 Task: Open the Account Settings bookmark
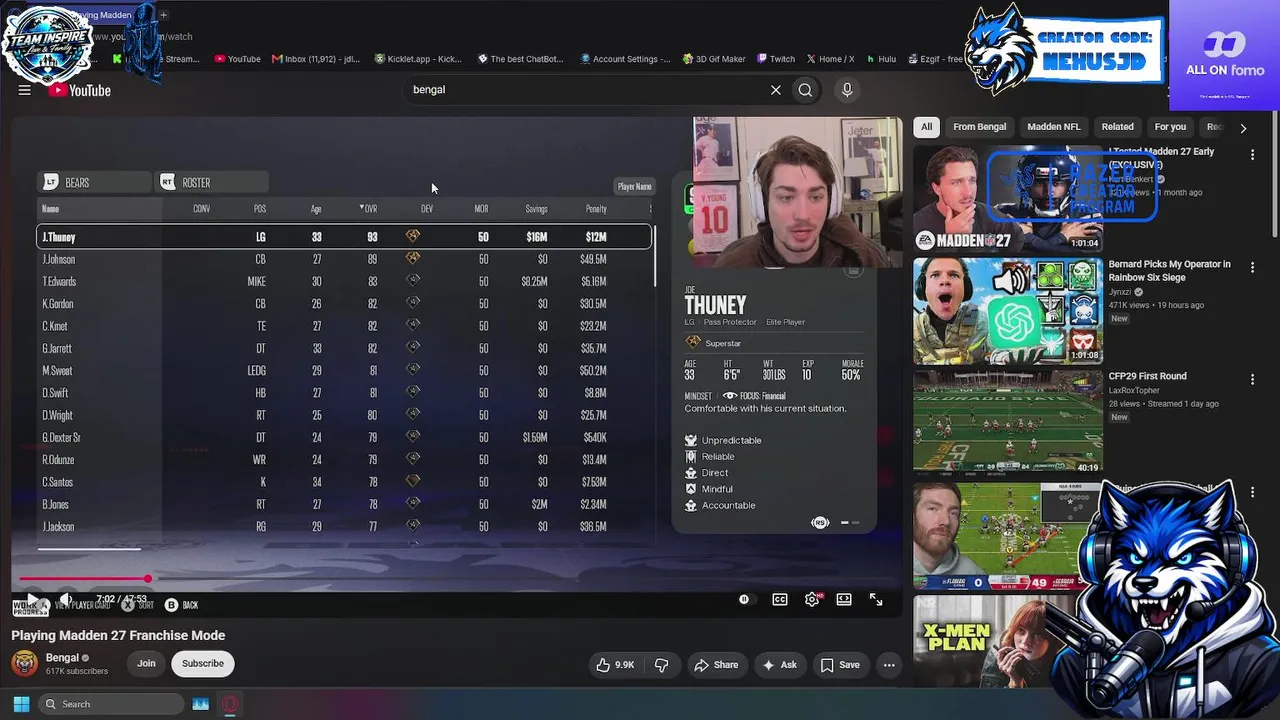(x=625, y=59)
